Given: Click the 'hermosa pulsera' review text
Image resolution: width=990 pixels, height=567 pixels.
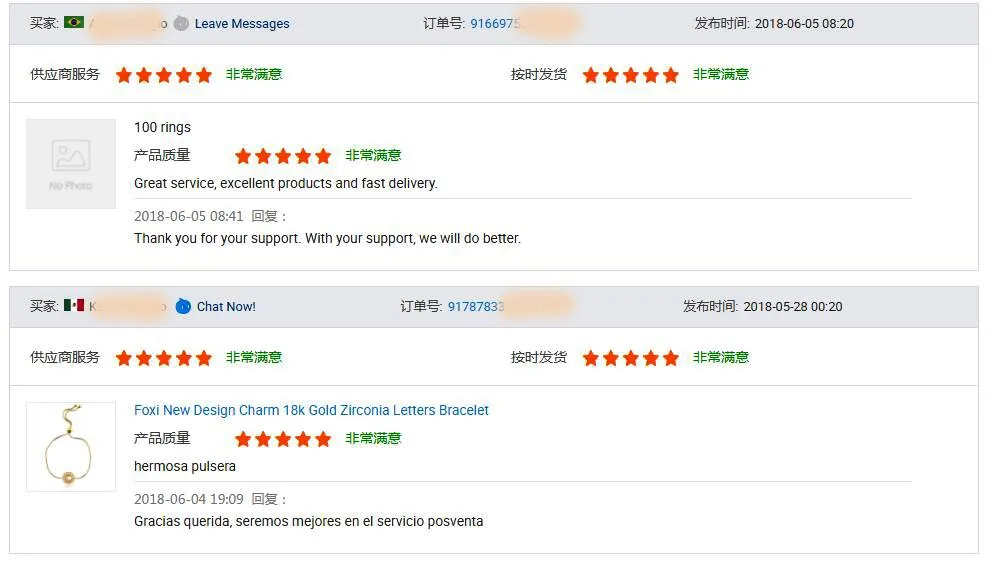Looking at the screenshot, I should click(185, 466).
